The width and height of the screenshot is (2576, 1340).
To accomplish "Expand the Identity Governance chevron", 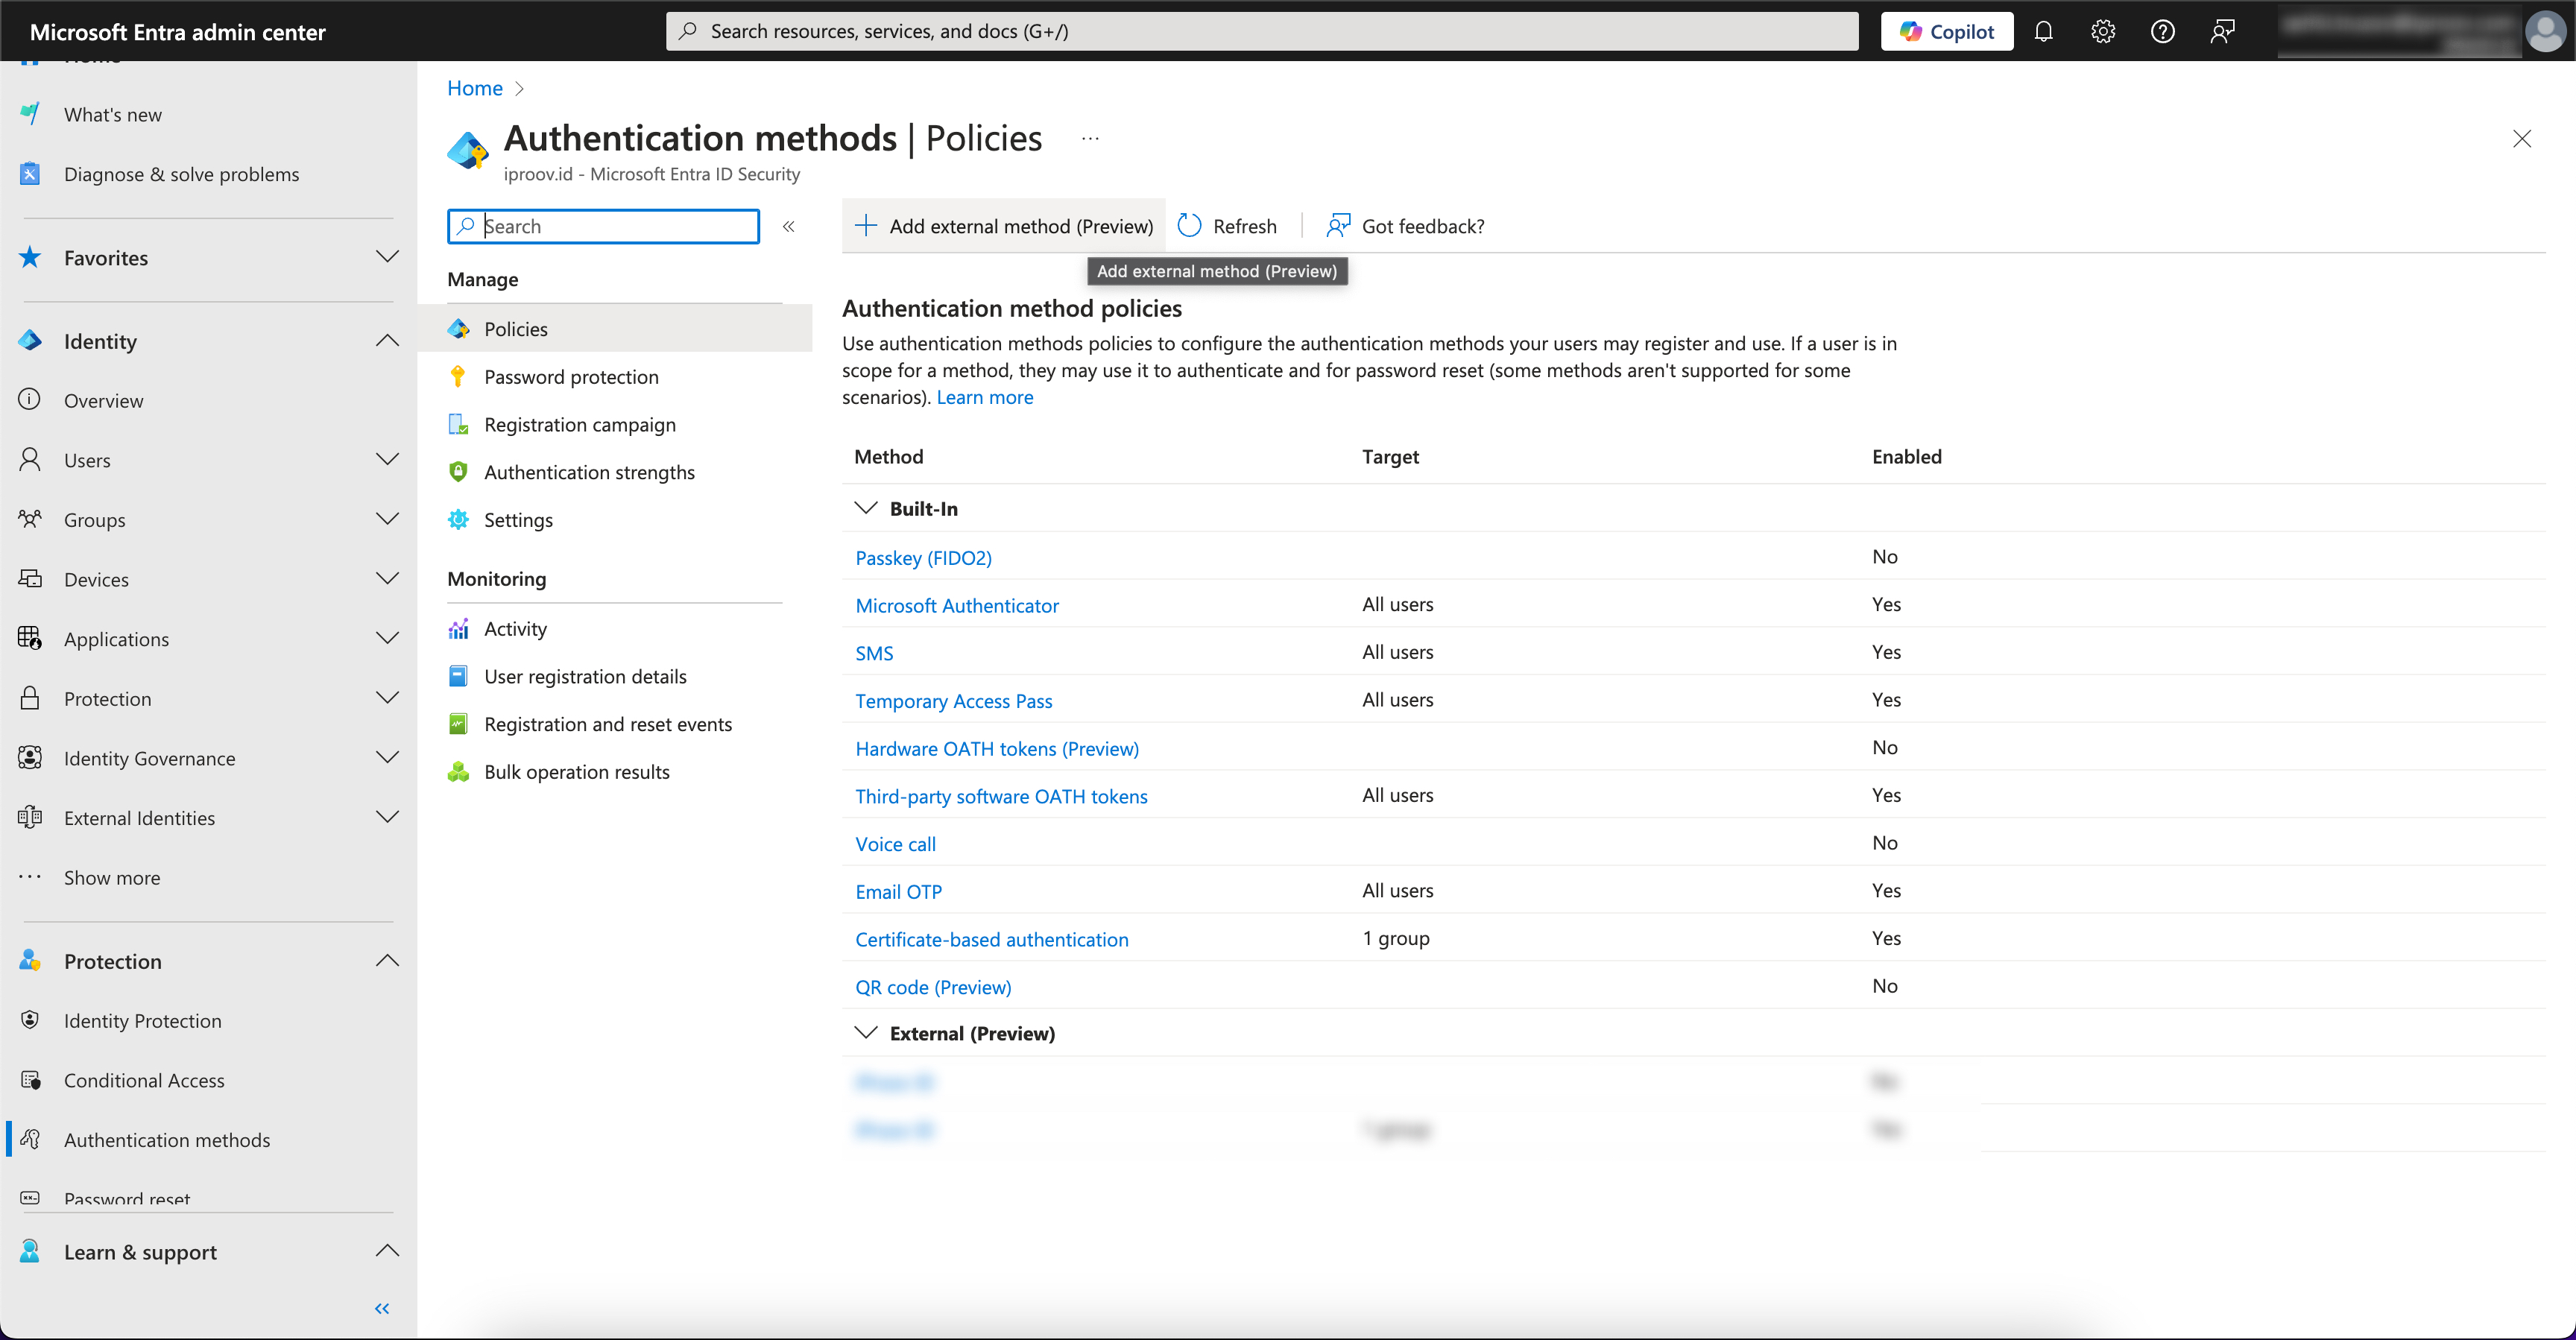I will pyautogui.click(x=387, y=757).
